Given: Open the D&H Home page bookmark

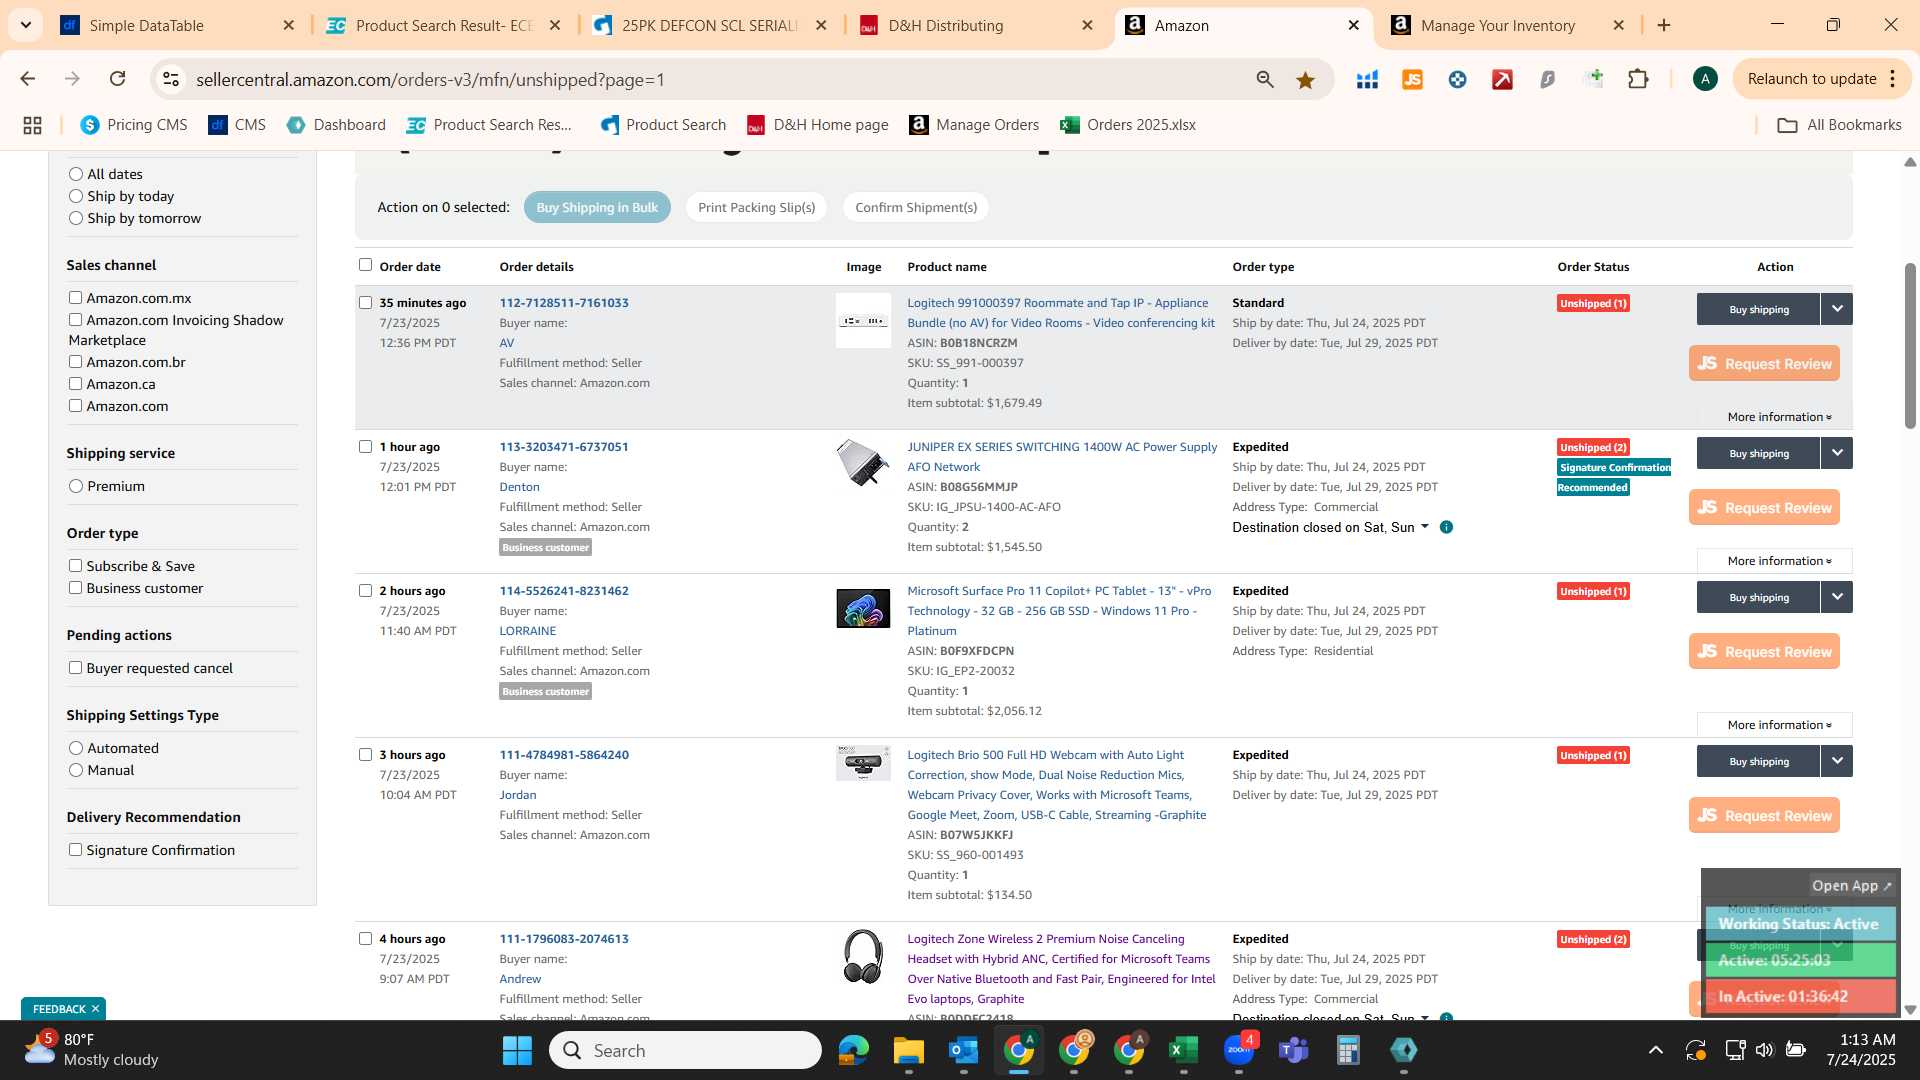Looking at the screenshot, I should point(818,125).
